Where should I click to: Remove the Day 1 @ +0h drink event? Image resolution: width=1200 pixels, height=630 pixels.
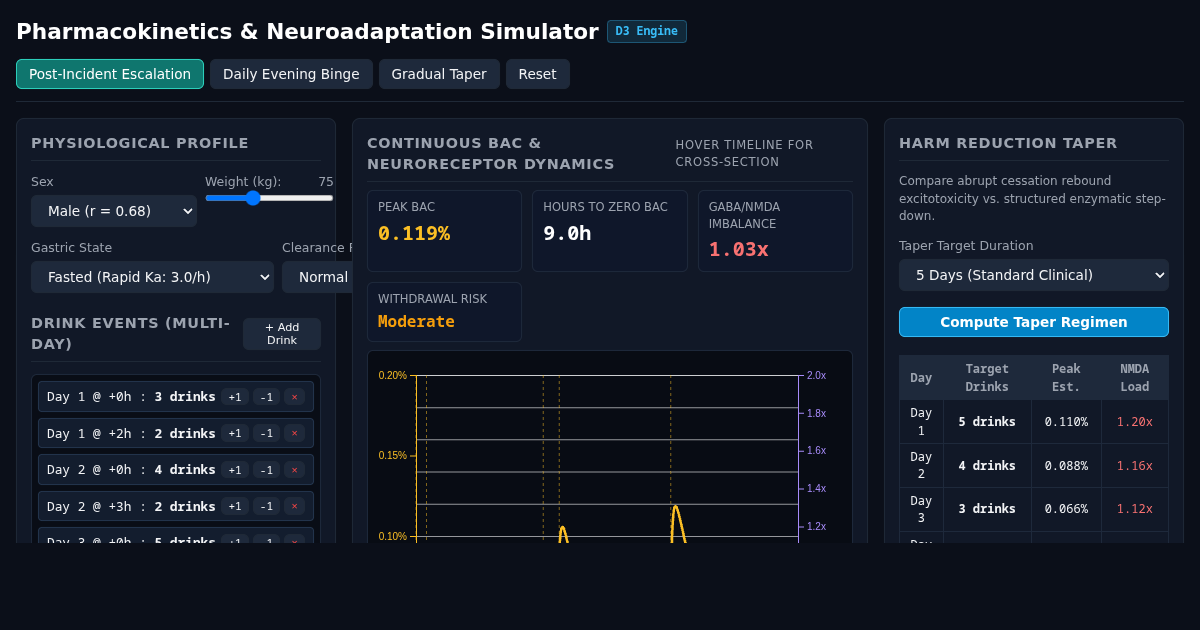[294, 397]
